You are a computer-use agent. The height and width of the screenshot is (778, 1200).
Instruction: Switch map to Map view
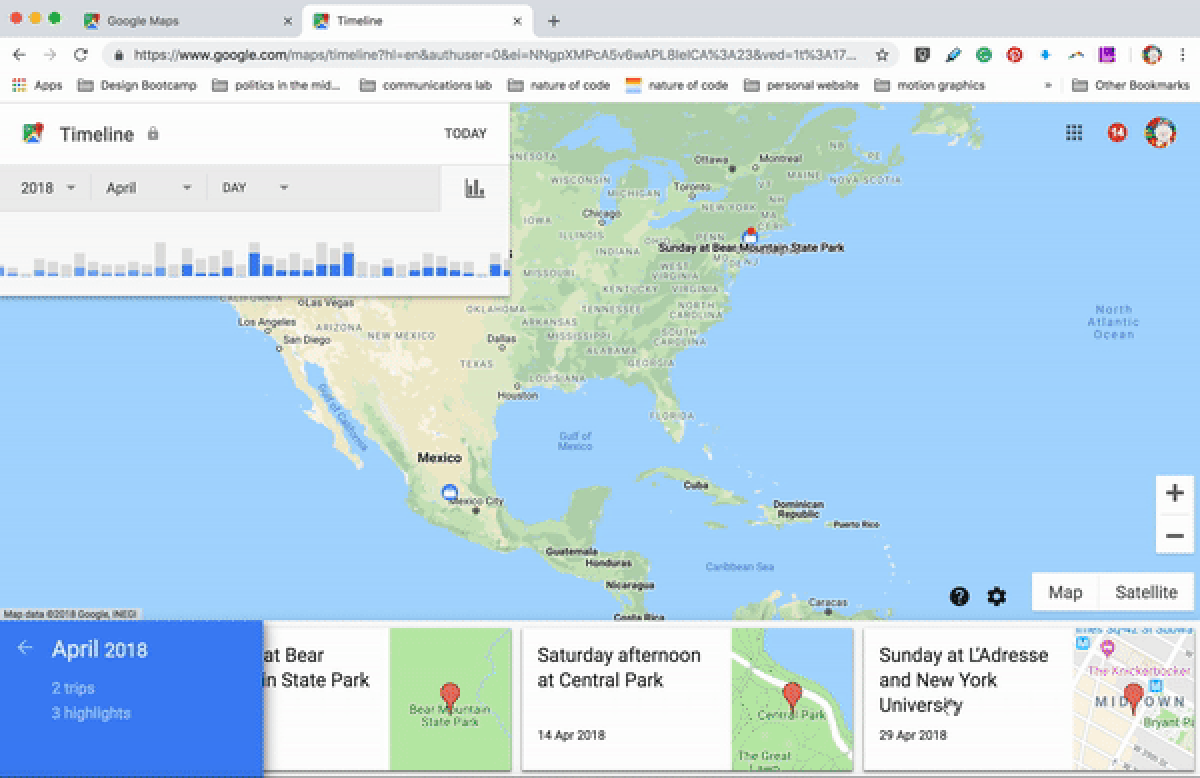coord(1065,592)
